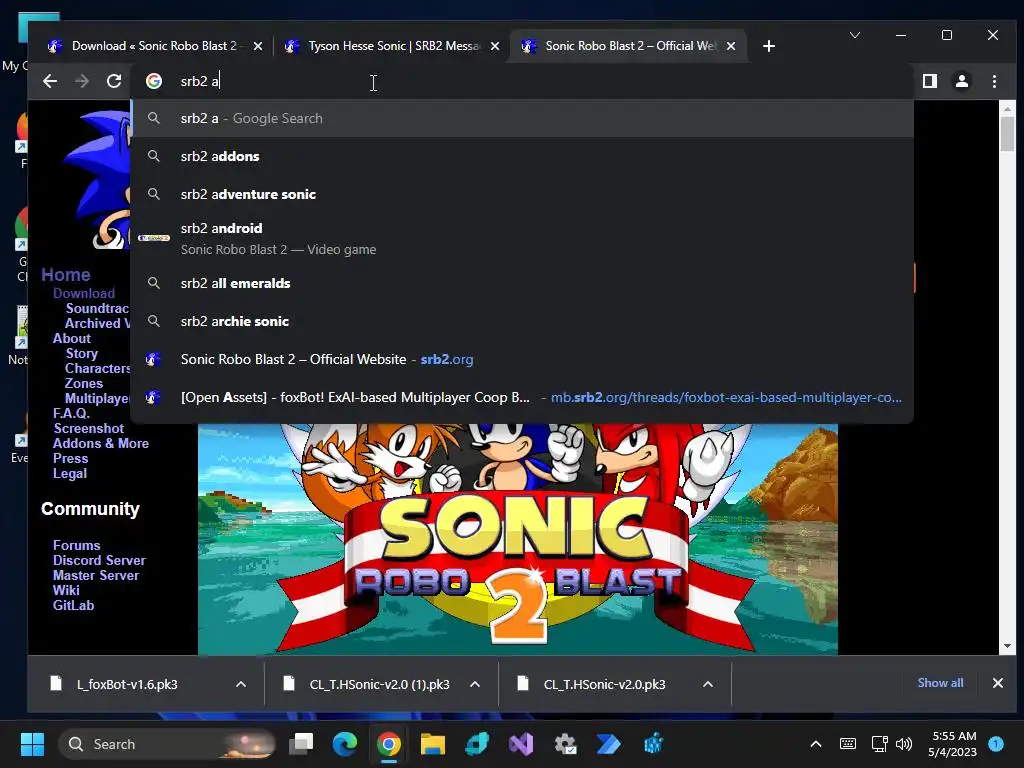
Task: Open the volume control in system tray
Action: (904, 744)
